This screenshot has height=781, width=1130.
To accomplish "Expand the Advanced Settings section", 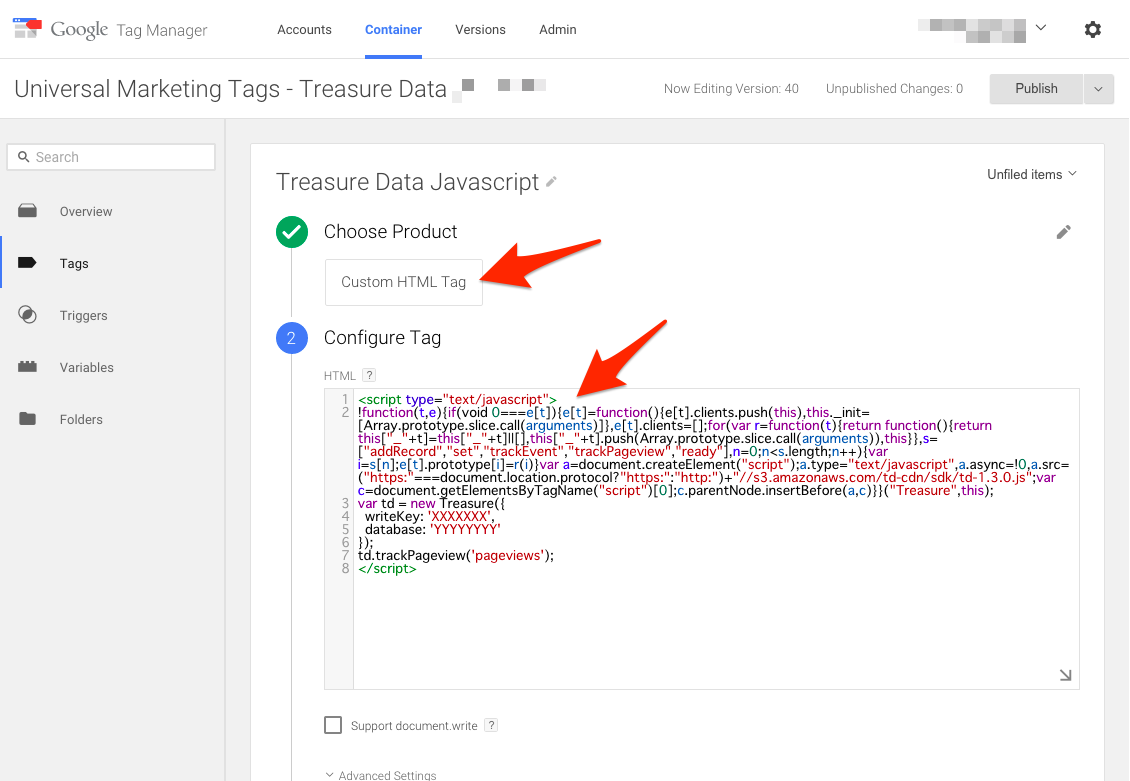I will tap(381, 775).
